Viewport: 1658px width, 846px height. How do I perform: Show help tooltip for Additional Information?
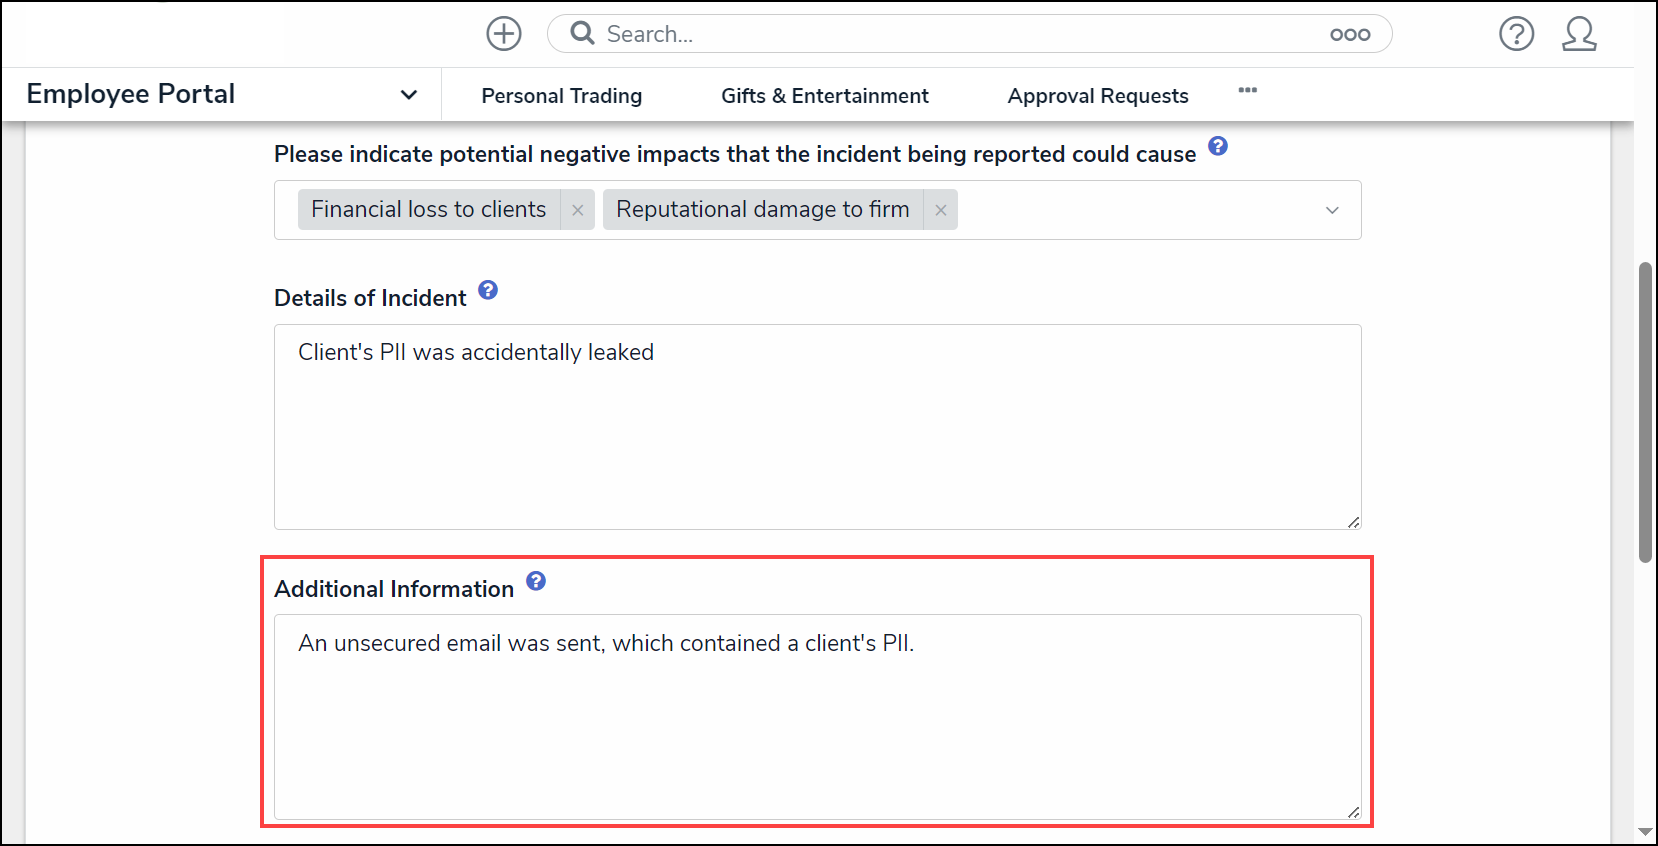(536, 582)
